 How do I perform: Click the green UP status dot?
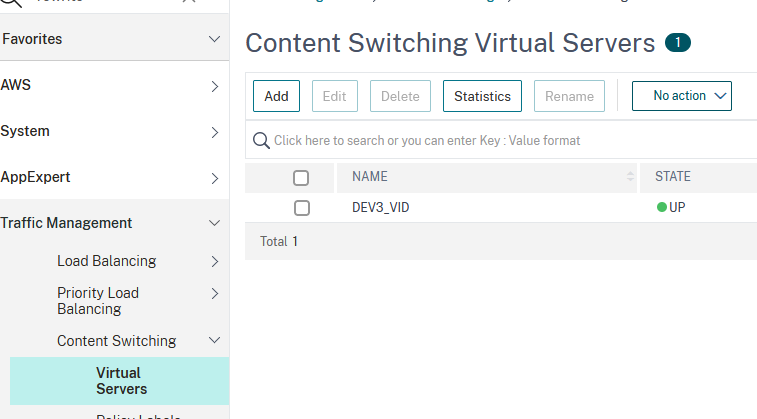point(661,208)
